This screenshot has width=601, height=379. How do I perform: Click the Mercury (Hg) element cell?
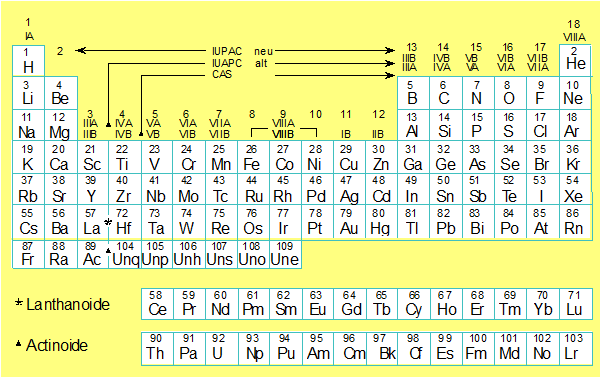click(x=381, y=222)
